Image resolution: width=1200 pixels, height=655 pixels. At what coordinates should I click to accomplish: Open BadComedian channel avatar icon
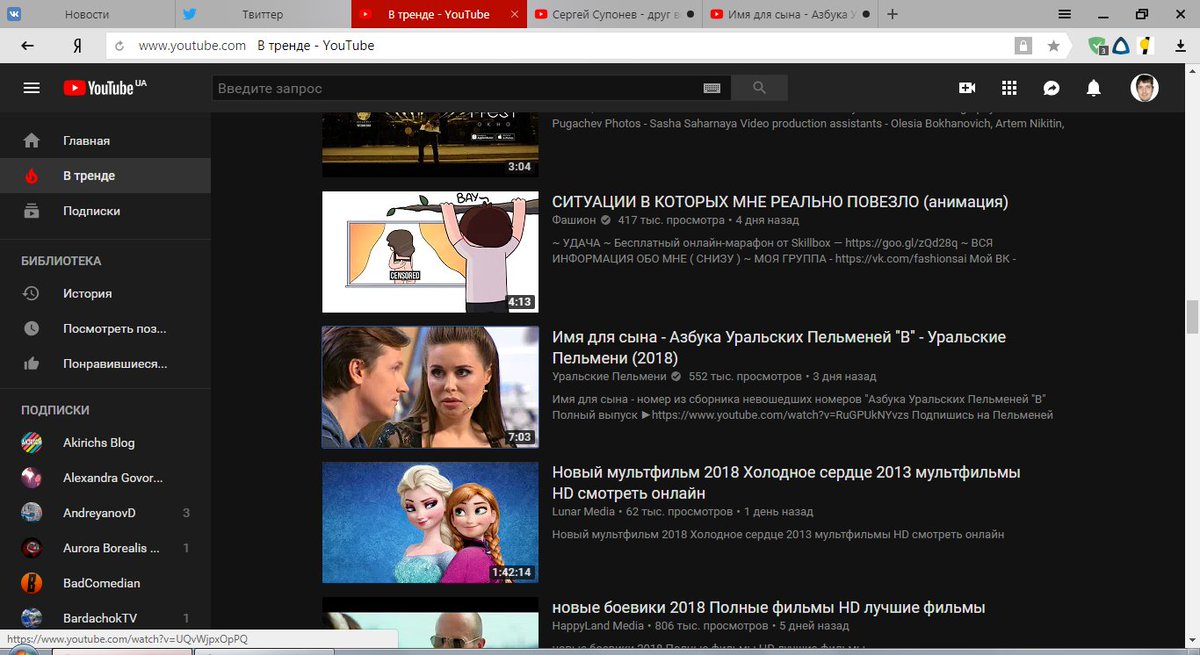coord(32,583)
